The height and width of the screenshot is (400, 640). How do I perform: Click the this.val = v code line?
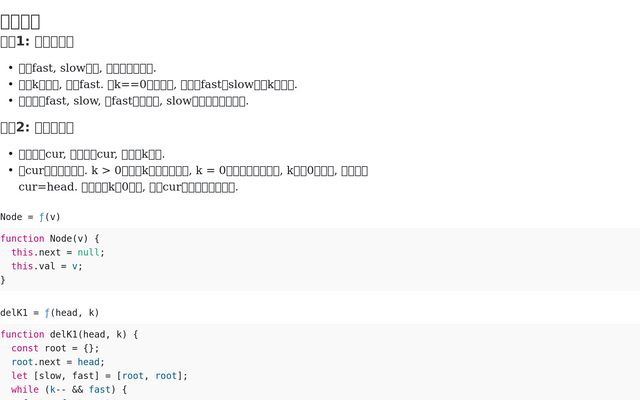(46, 267)
